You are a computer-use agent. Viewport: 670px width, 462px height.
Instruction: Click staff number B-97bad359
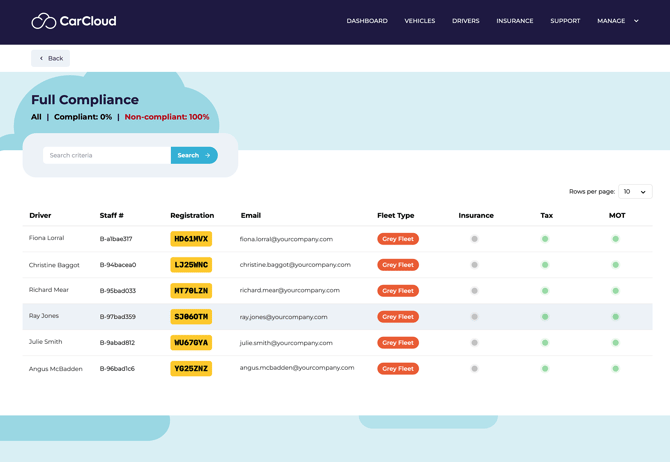[118, 317]
